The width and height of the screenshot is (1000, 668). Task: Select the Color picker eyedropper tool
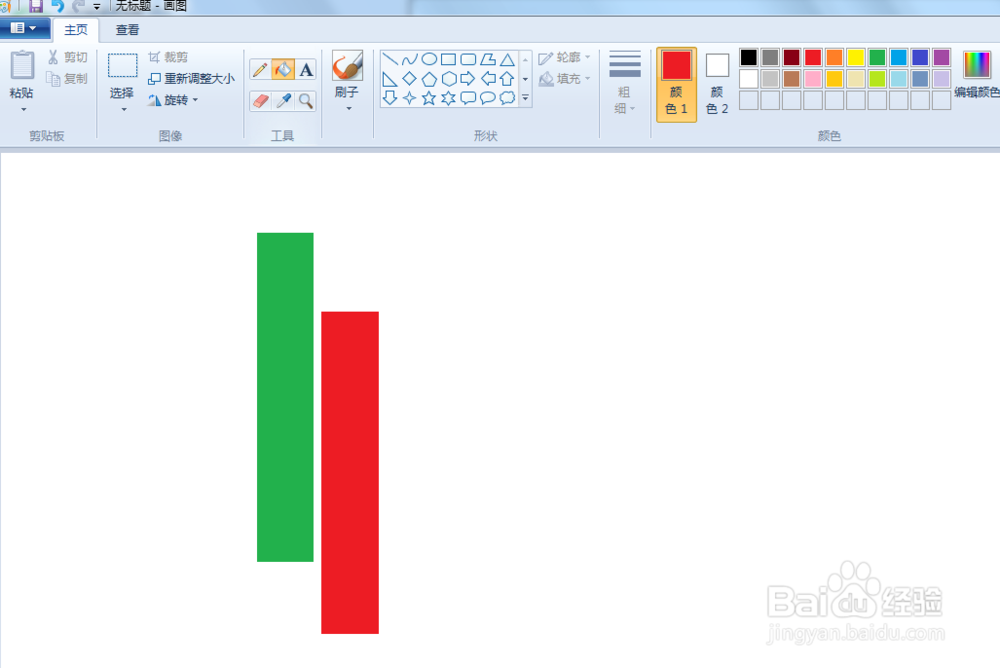point(283,101)
